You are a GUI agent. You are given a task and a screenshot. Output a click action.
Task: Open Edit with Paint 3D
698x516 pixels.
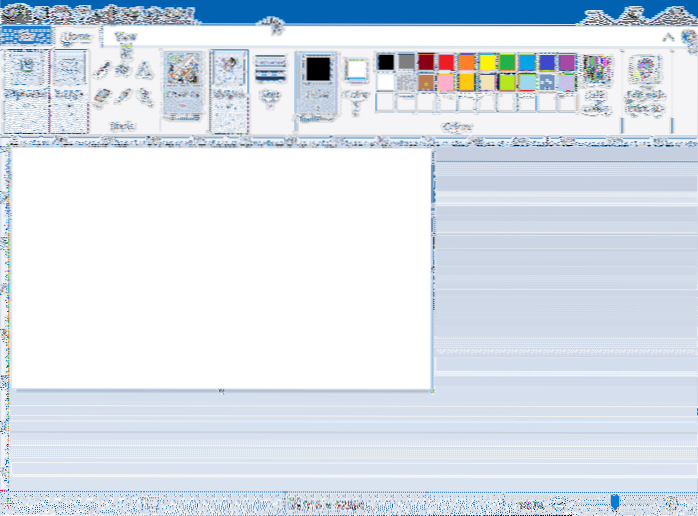click(644, 80)
